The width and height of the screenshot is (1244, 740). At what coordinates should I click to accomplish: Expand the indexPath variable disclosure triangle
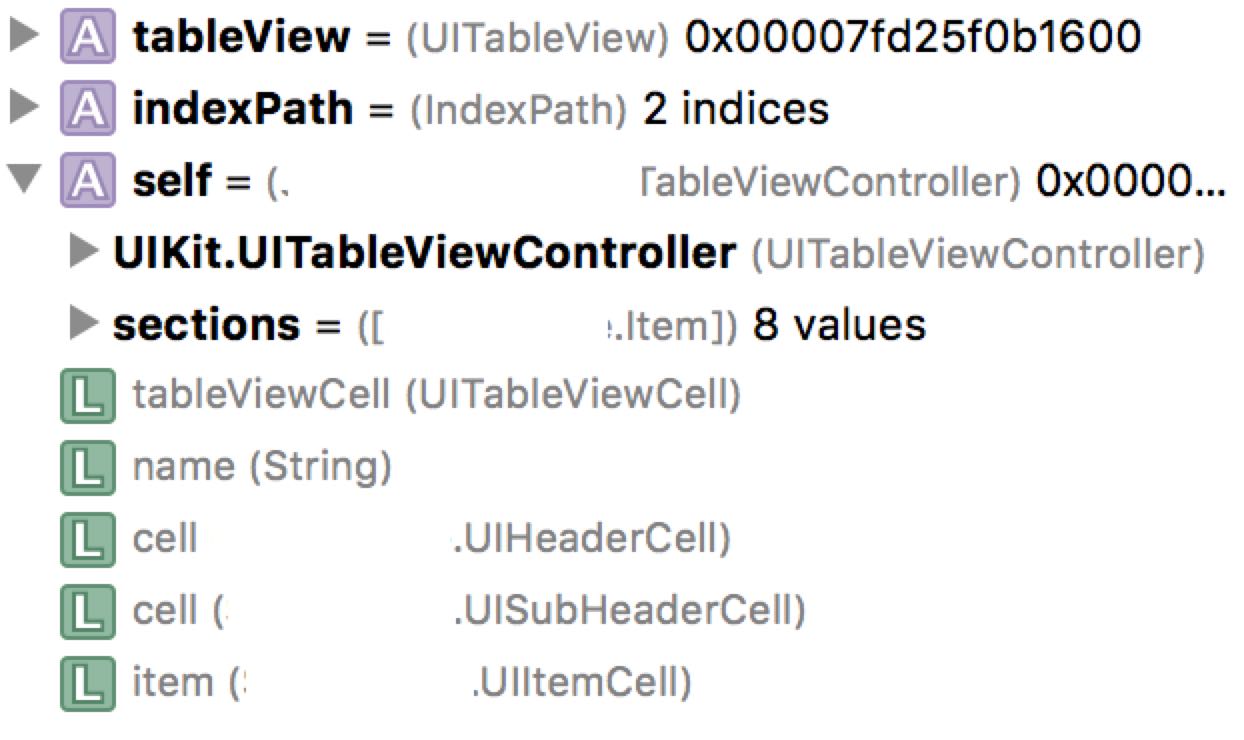(x=24, y=108)
